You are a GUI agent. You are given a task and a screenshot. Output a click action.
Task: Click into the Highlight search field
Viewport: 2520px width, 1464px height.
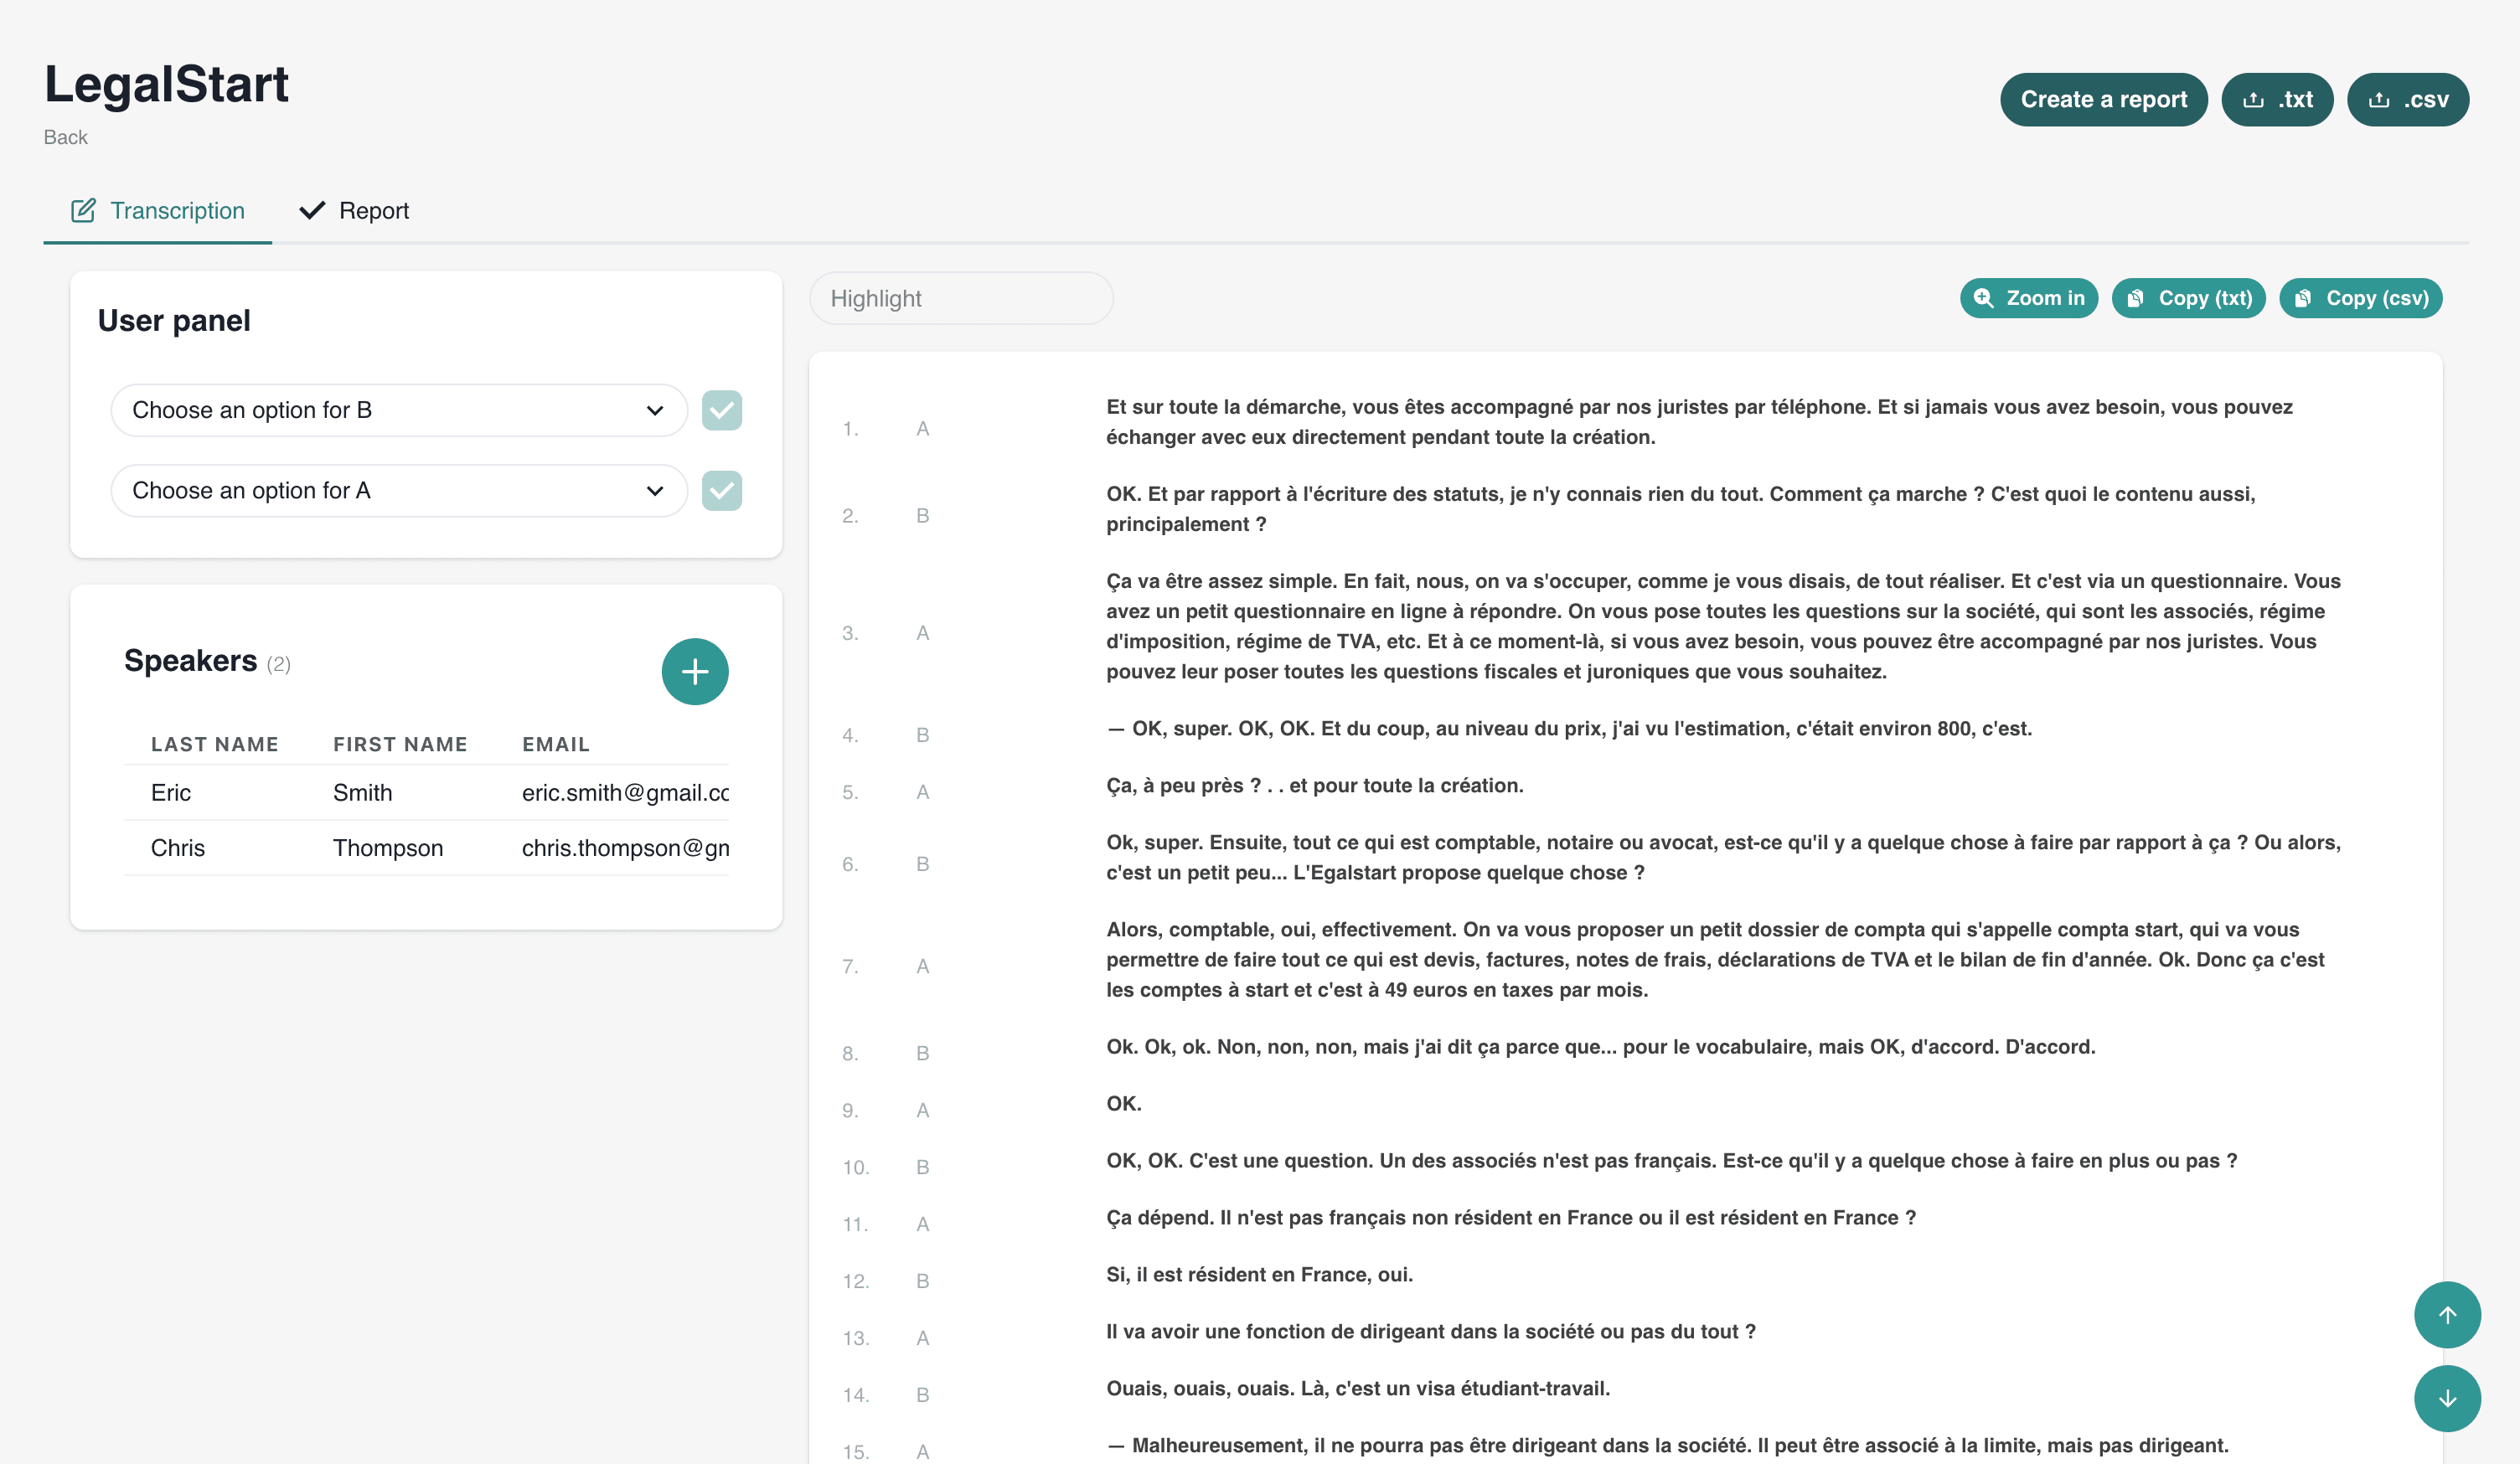[960, 298]
